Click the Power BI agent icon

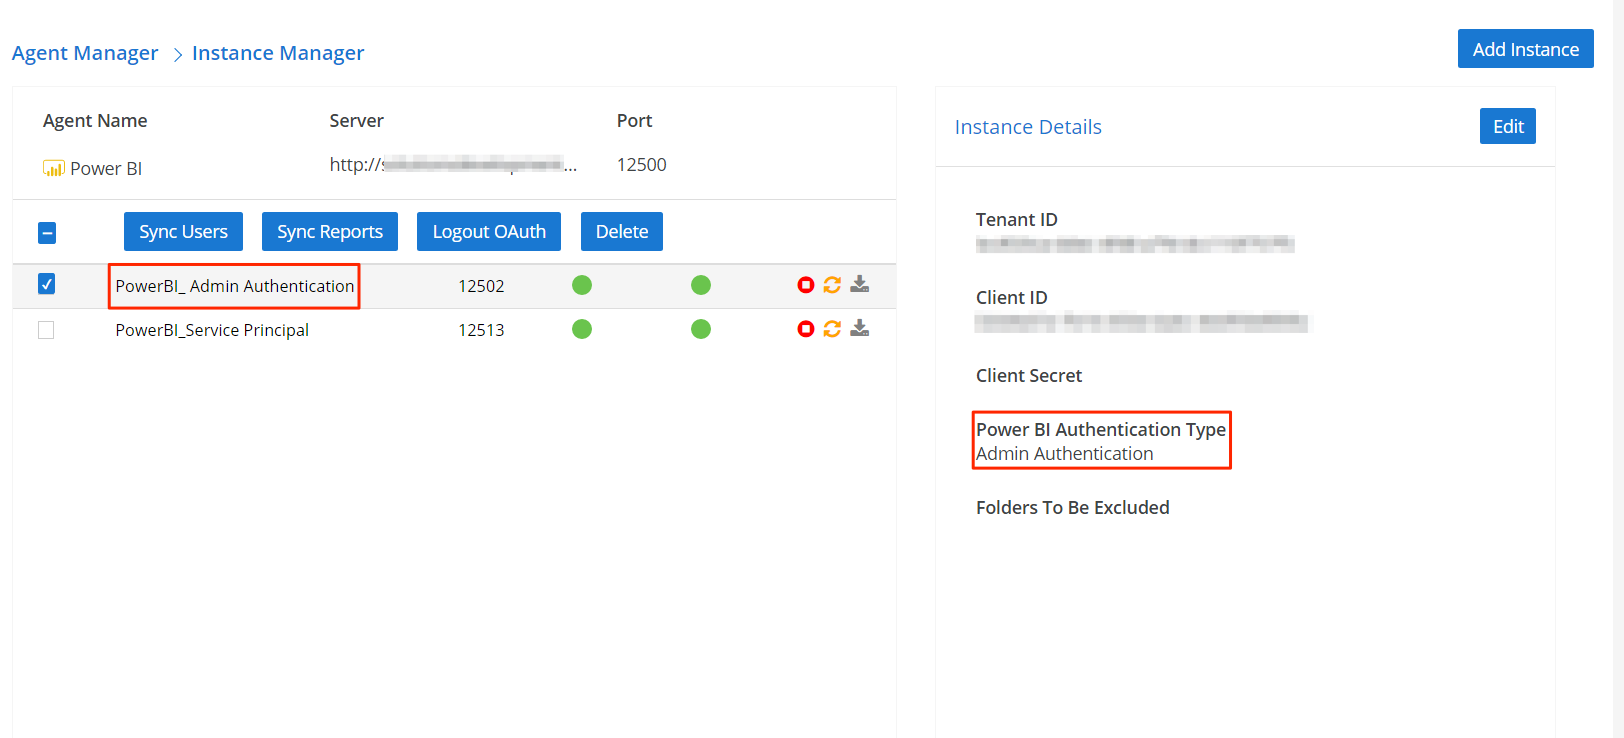coord(54,168)
